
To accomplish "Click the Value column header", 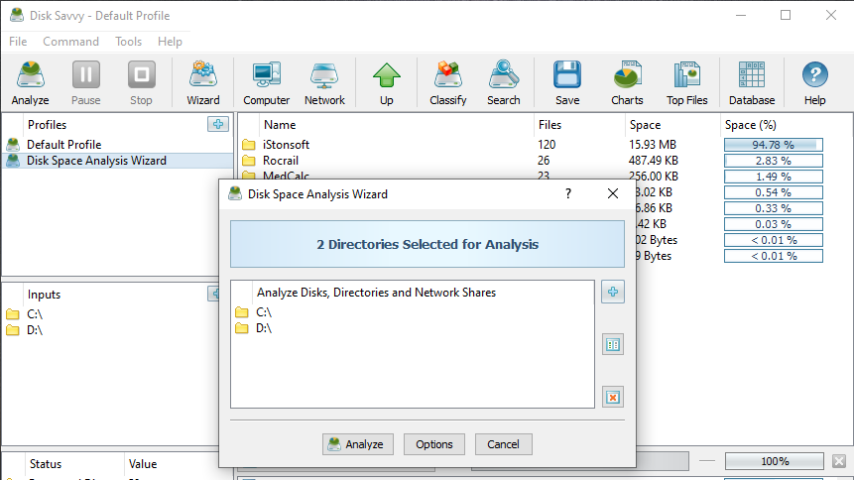I will (143, 464).
